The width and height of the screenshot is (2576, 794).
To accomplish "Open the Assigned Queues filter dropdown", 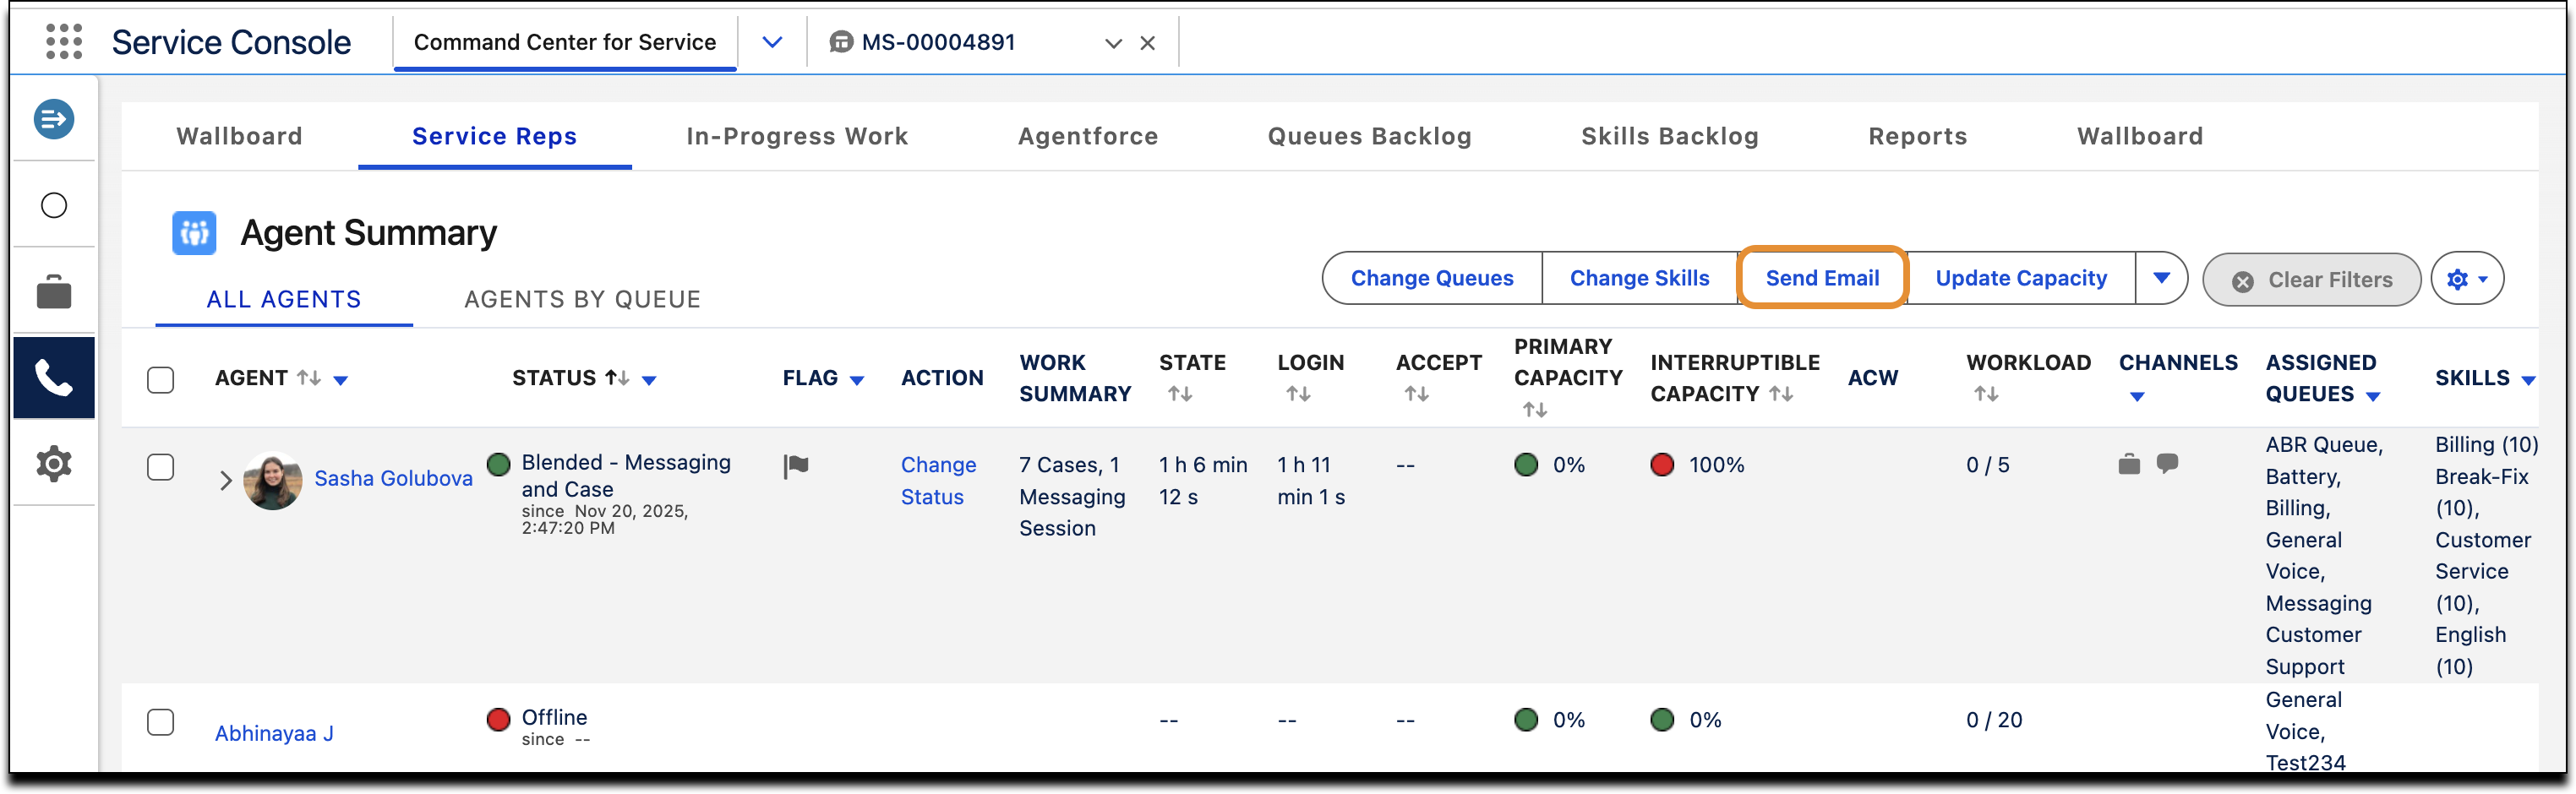I will pyautogui.click(x=2373, y=397).
